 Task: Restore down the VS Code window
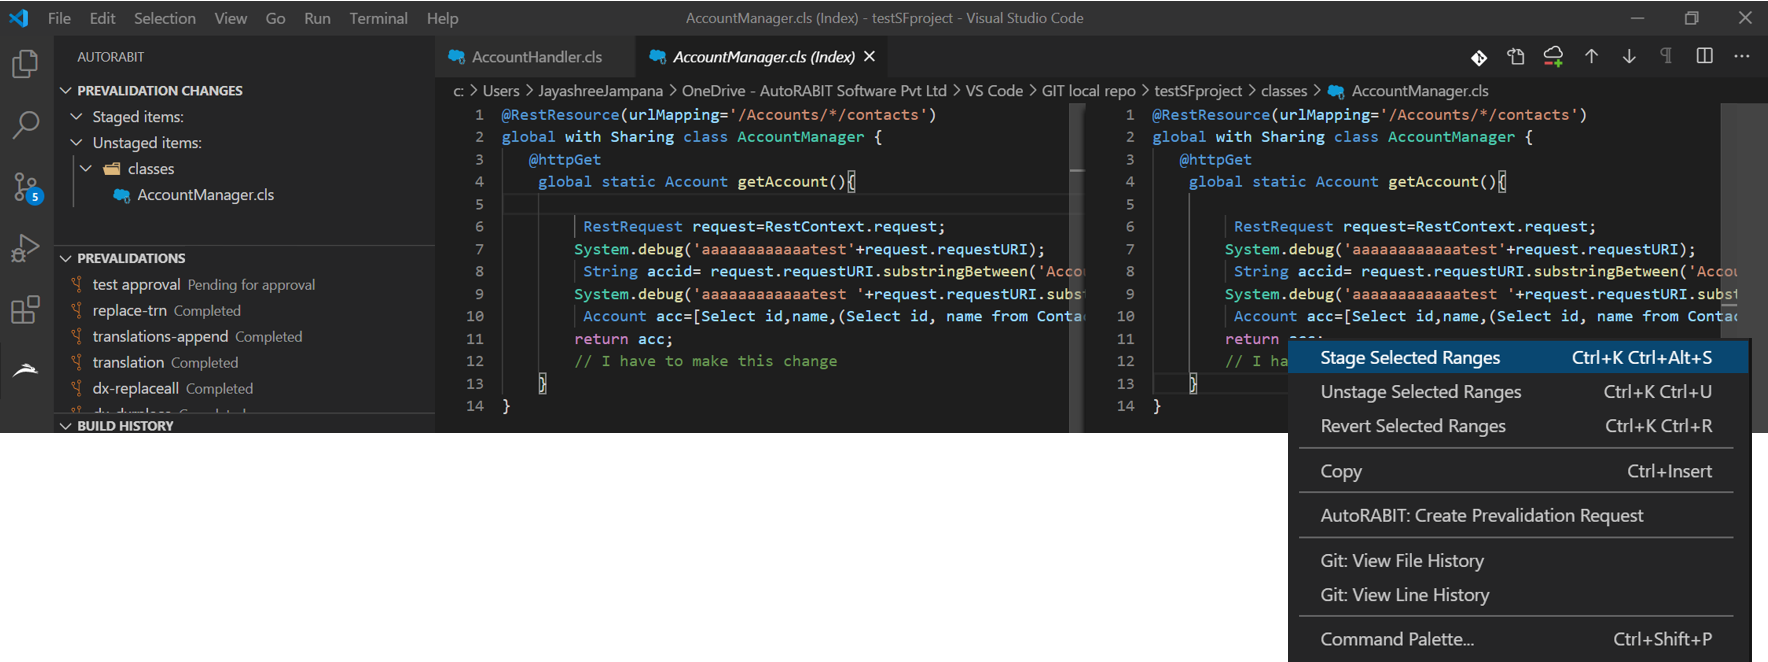(x=1691, y=18)
